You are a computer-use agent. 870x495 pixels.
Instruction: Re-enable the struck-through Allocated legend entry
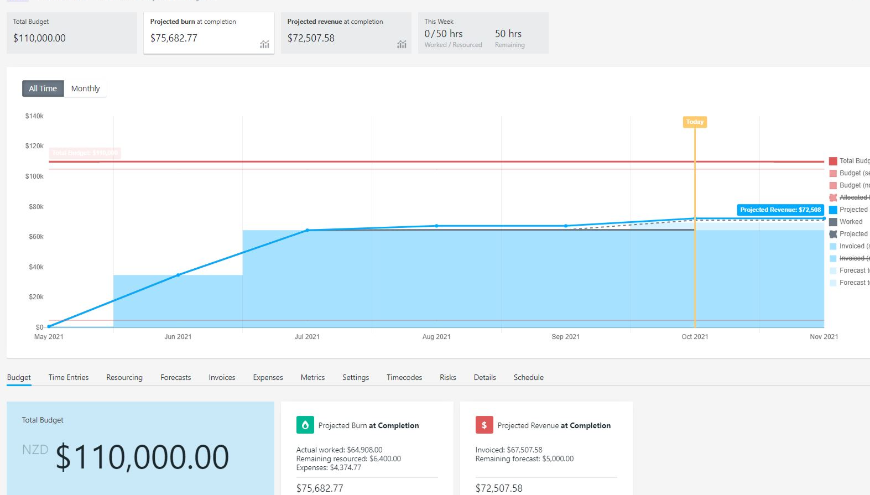click(x=852, y=198)
